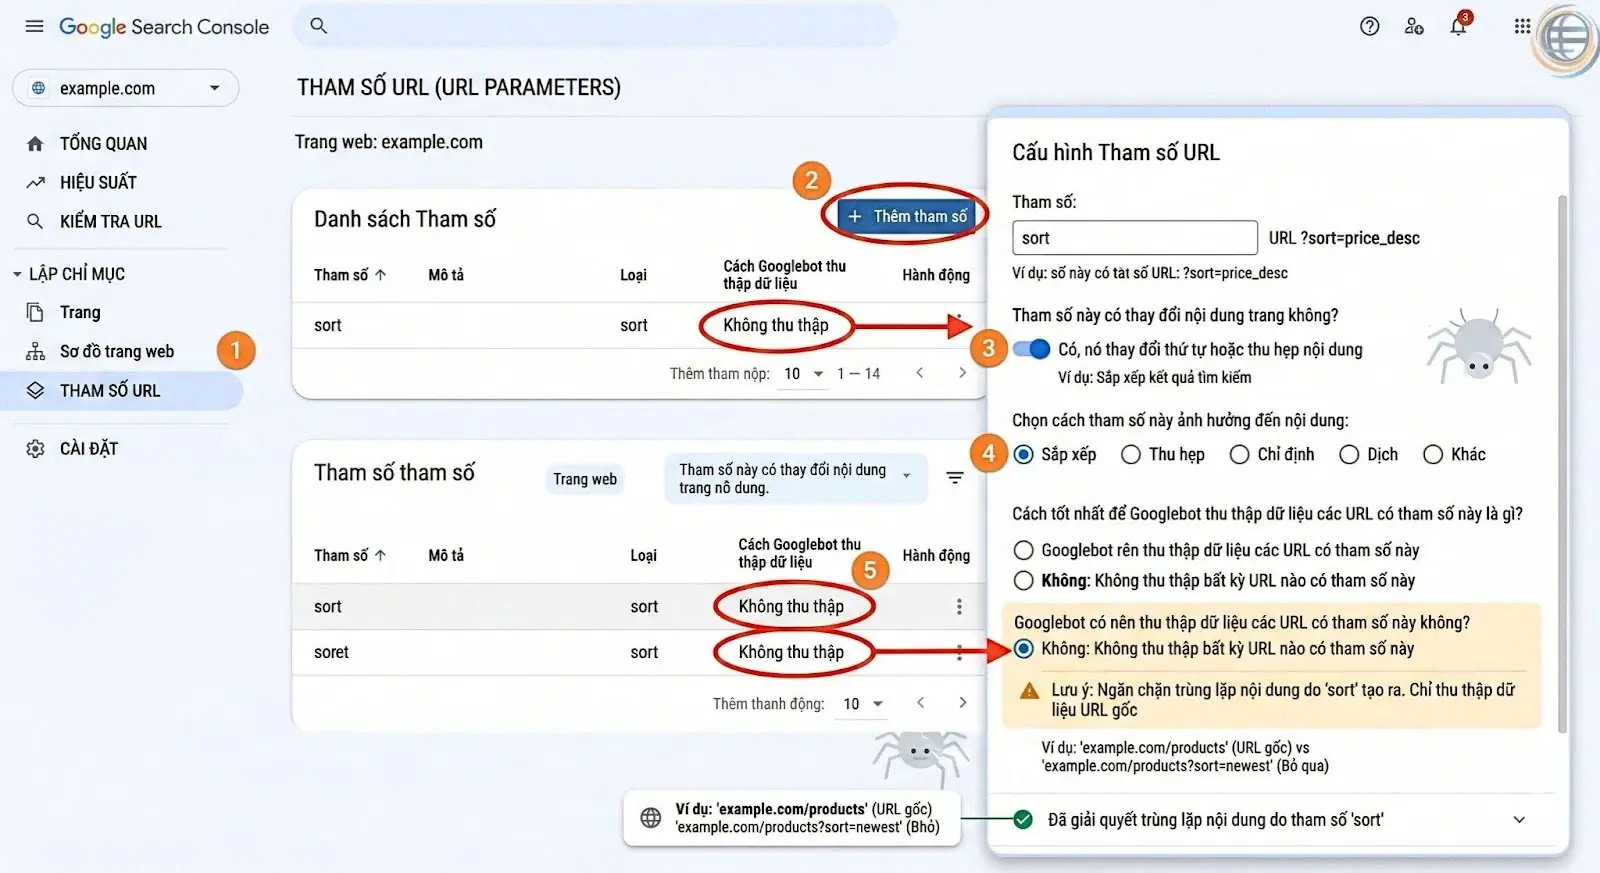Expand the resolved duplicate content notice
Image resolution: width=1600 pixels, height=873 pixels.
tap(1518, 820)
